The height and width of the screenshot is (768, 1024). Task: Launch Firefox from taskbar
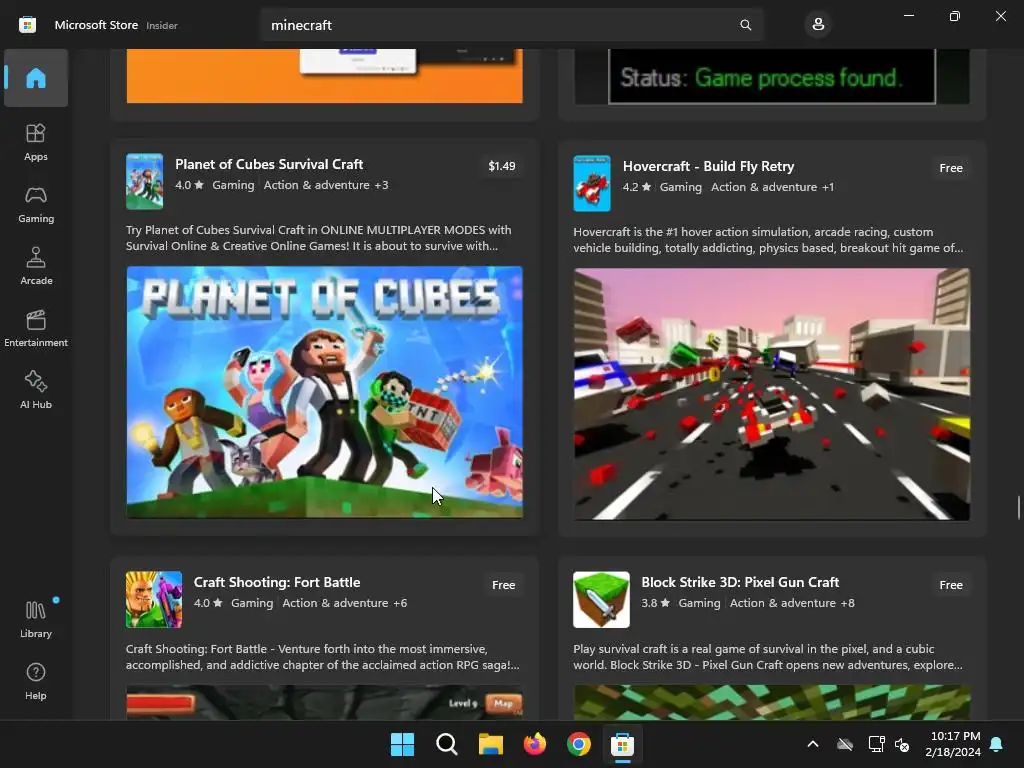[x=535, y=744]
